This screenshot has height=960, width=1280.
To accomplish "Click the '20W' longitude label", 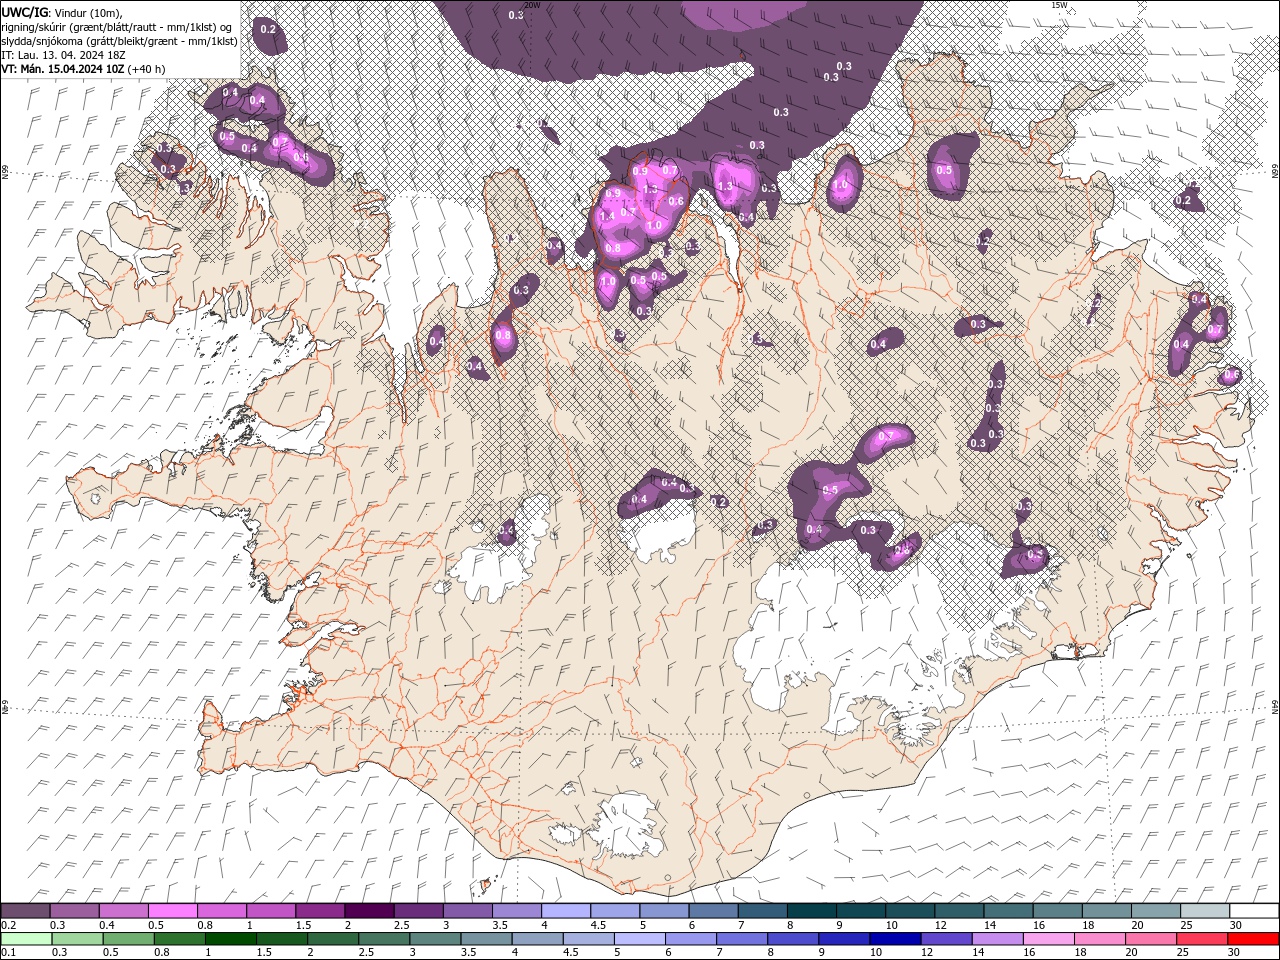I will pyautogui.click(x=533, y=5).
